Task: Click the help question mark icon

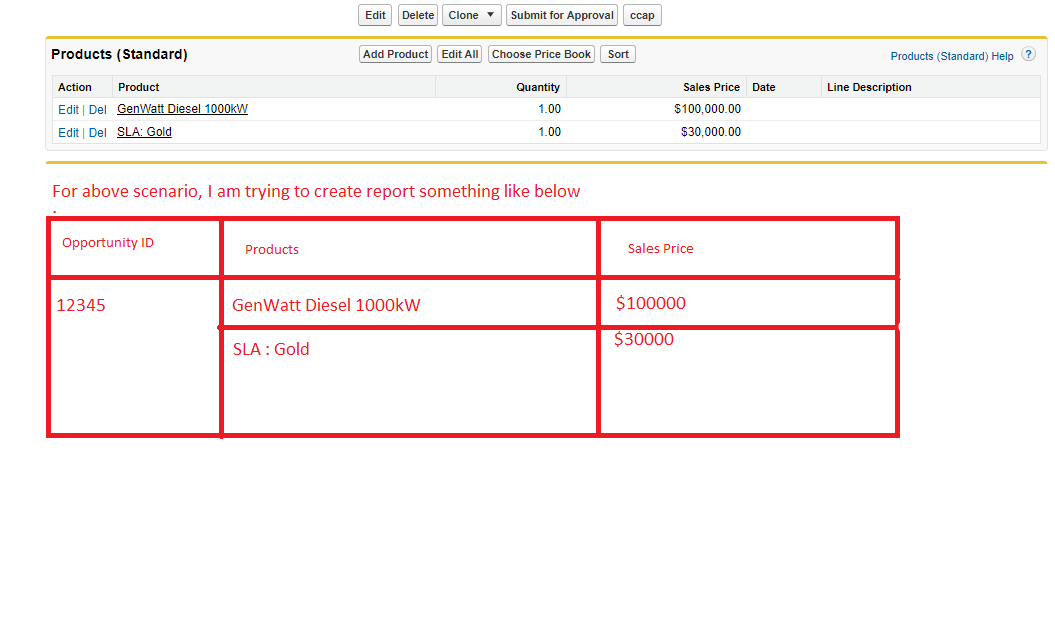Action: 1028,55
